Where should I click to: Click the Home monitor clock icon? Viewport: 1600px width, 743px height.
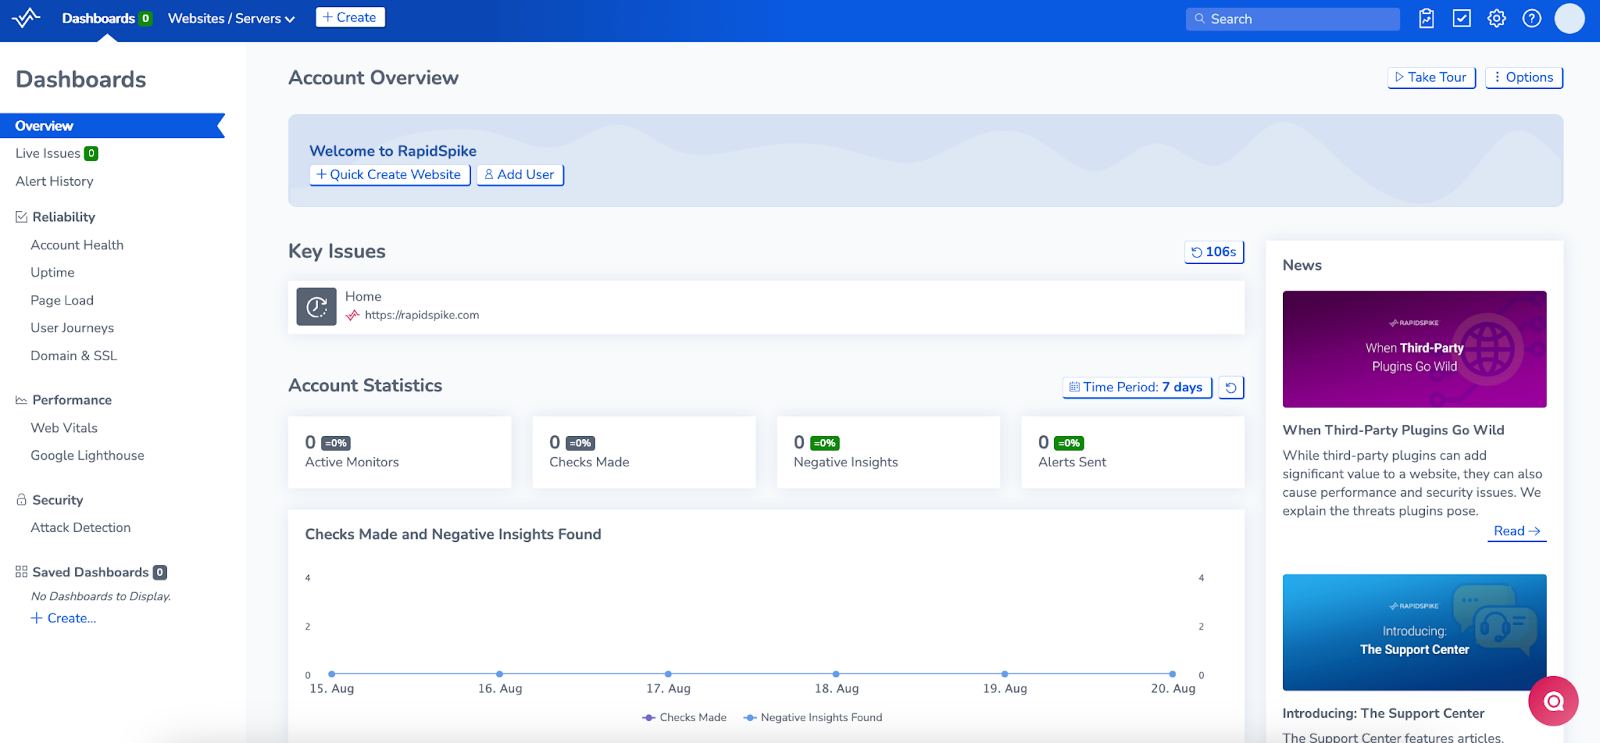click(x=316, y=306)
